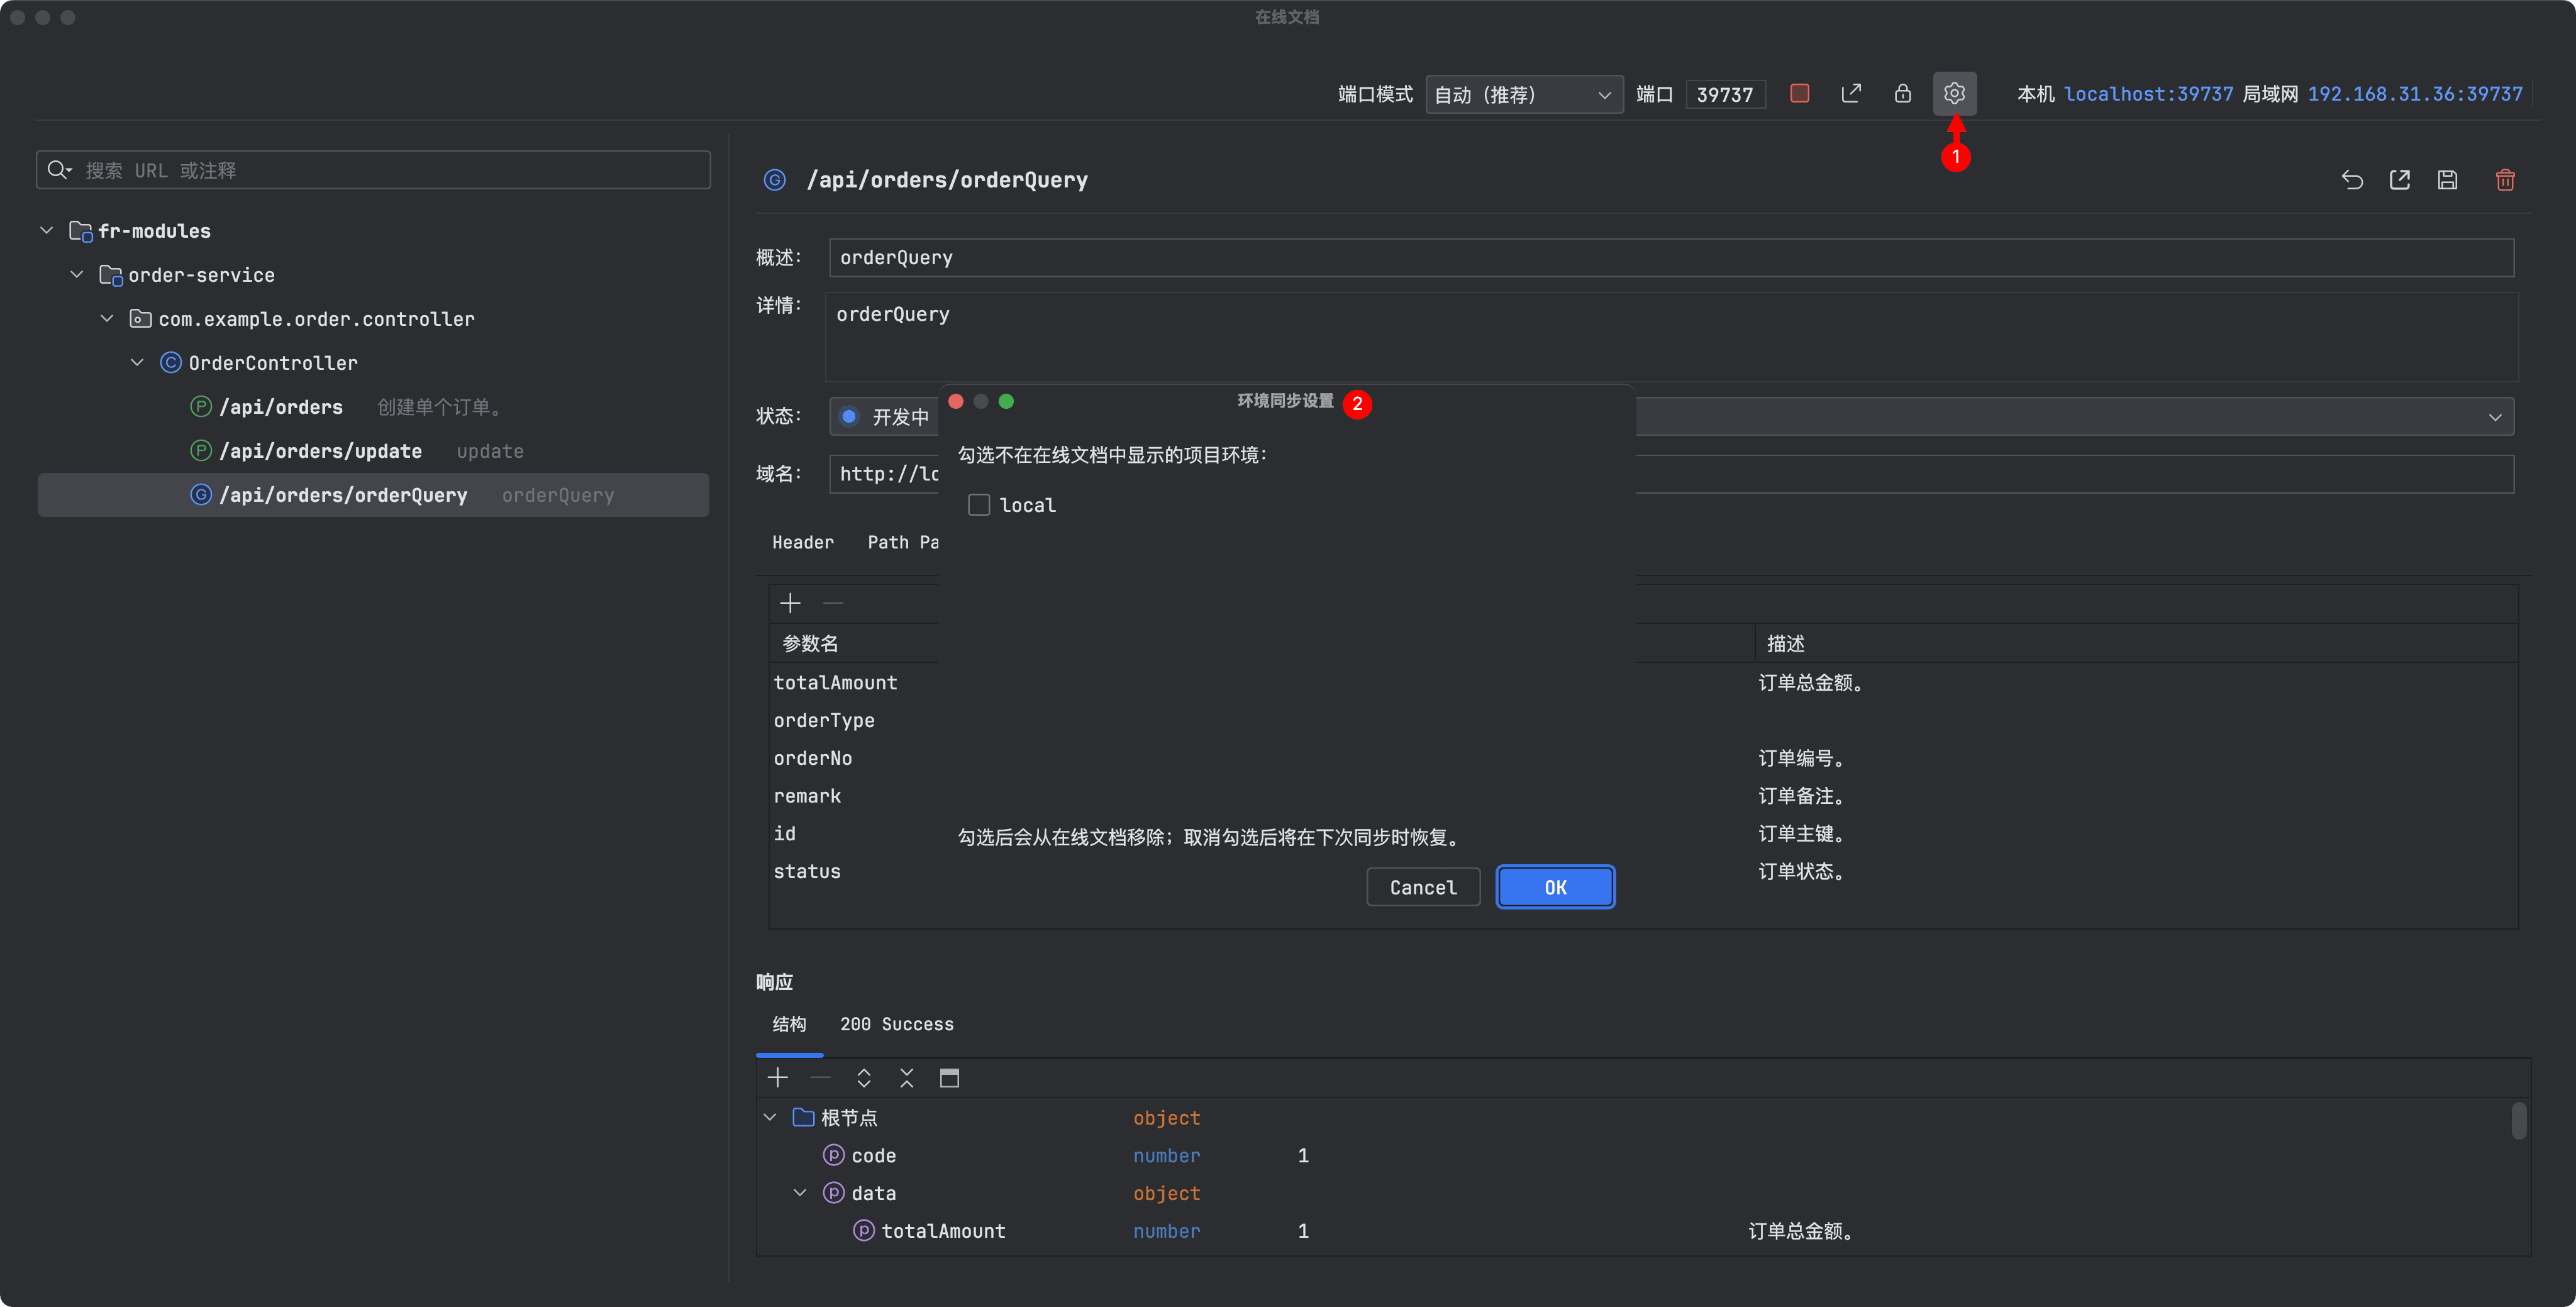Viewport: 2576px width, 1307px height.
Task: Collapse the data object node
Action: pos(800,1193)
